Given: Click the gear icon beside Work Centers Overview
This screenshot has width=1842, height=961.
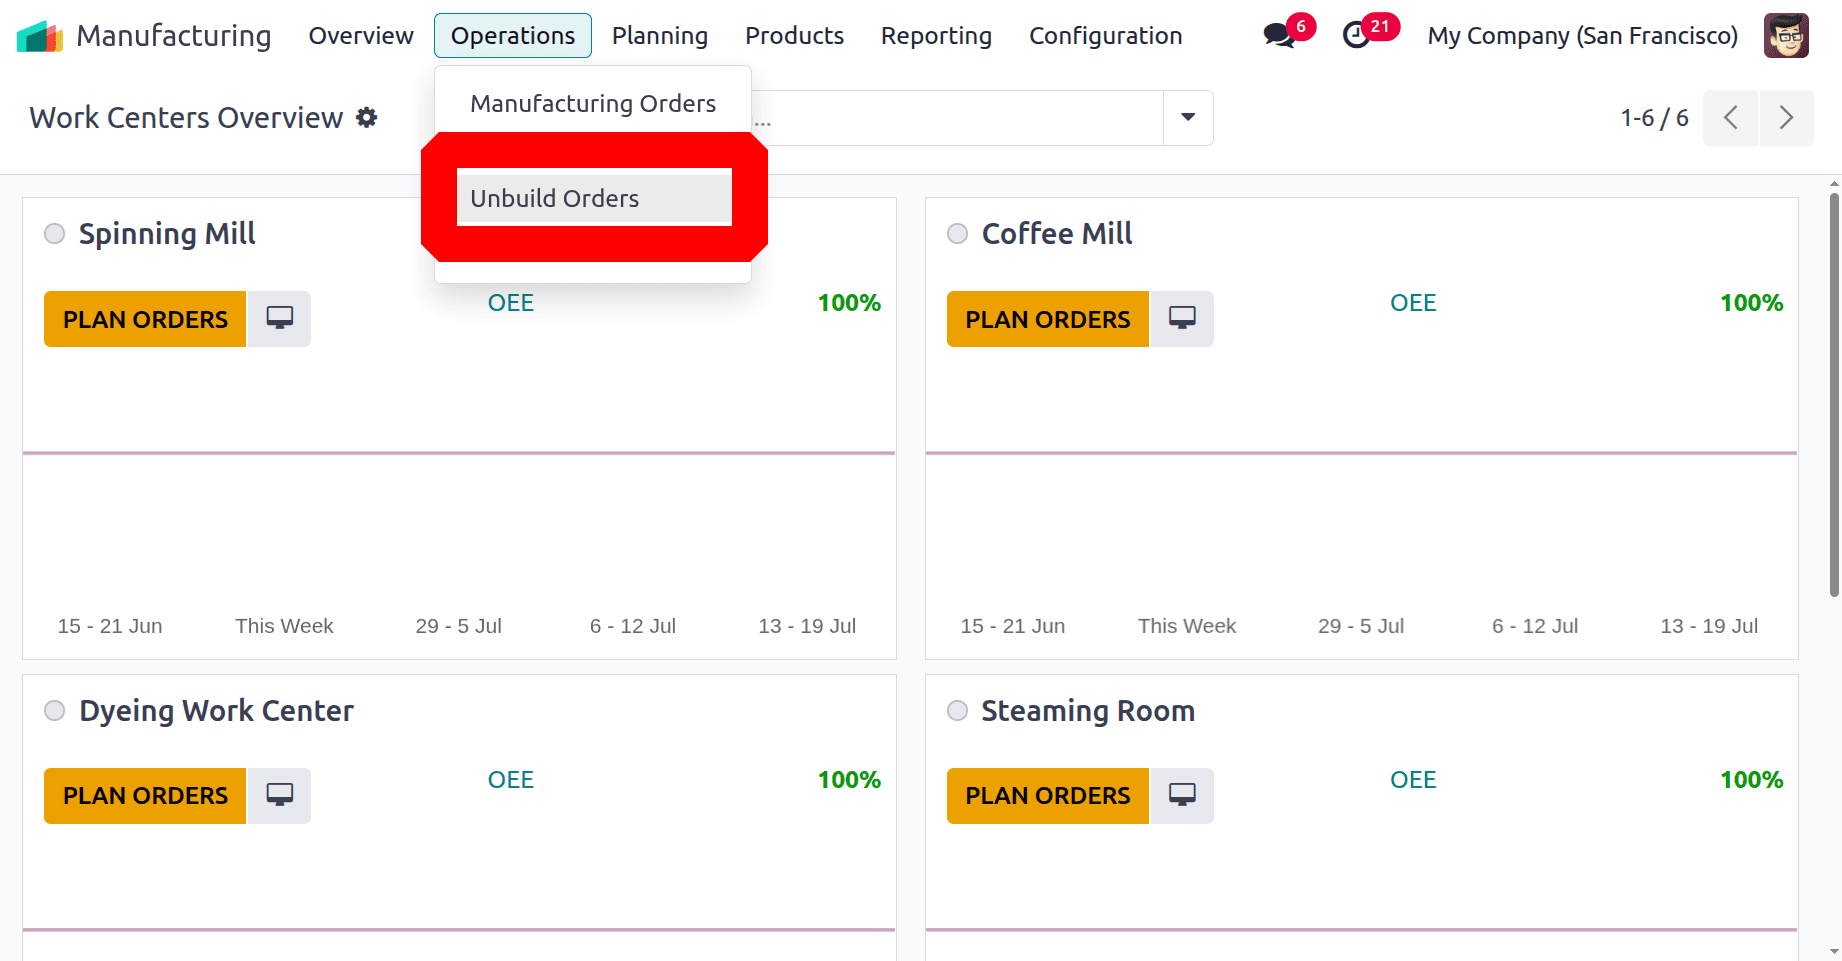Looking at the screenshot, I should pos(367,118).
